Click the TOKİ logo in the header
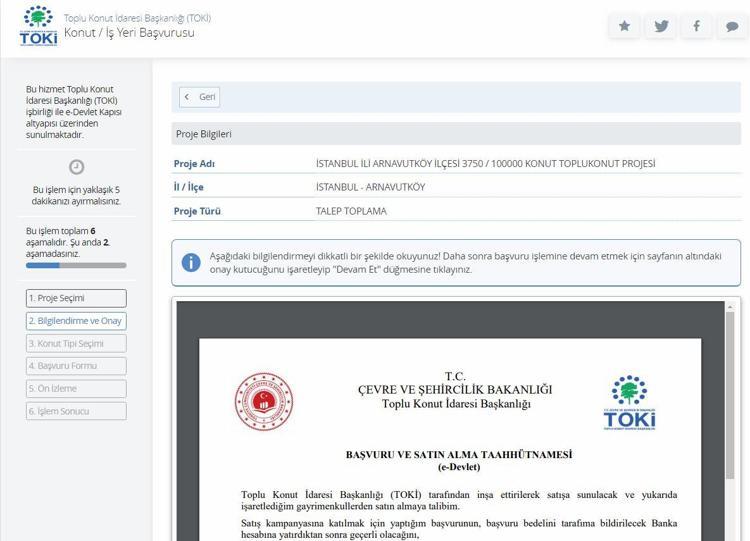750x541 pixels. click(x=38, y=26)
